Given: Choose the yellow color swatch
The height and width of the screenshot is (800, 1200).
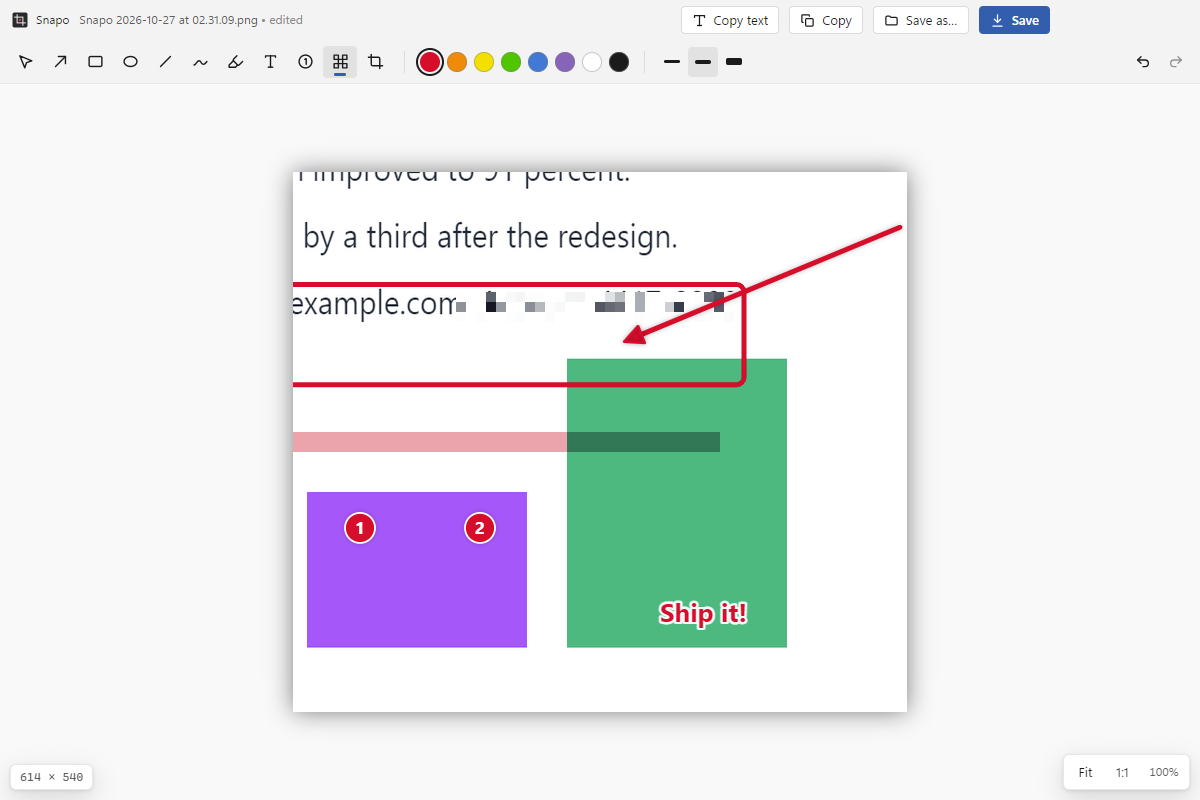Looking at the screenshot, I should (x=484, y=62).
